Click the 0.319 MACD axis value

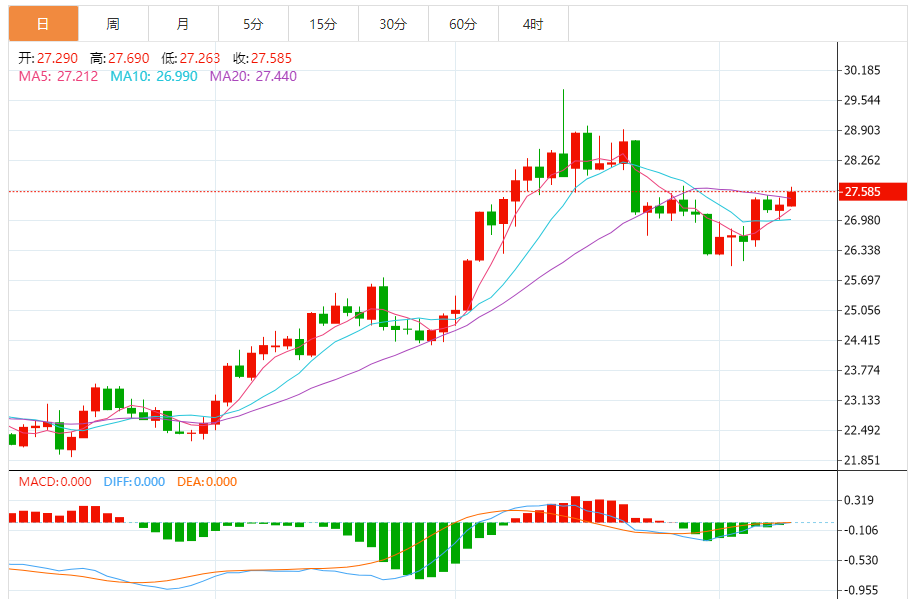(x=859, y=500)
